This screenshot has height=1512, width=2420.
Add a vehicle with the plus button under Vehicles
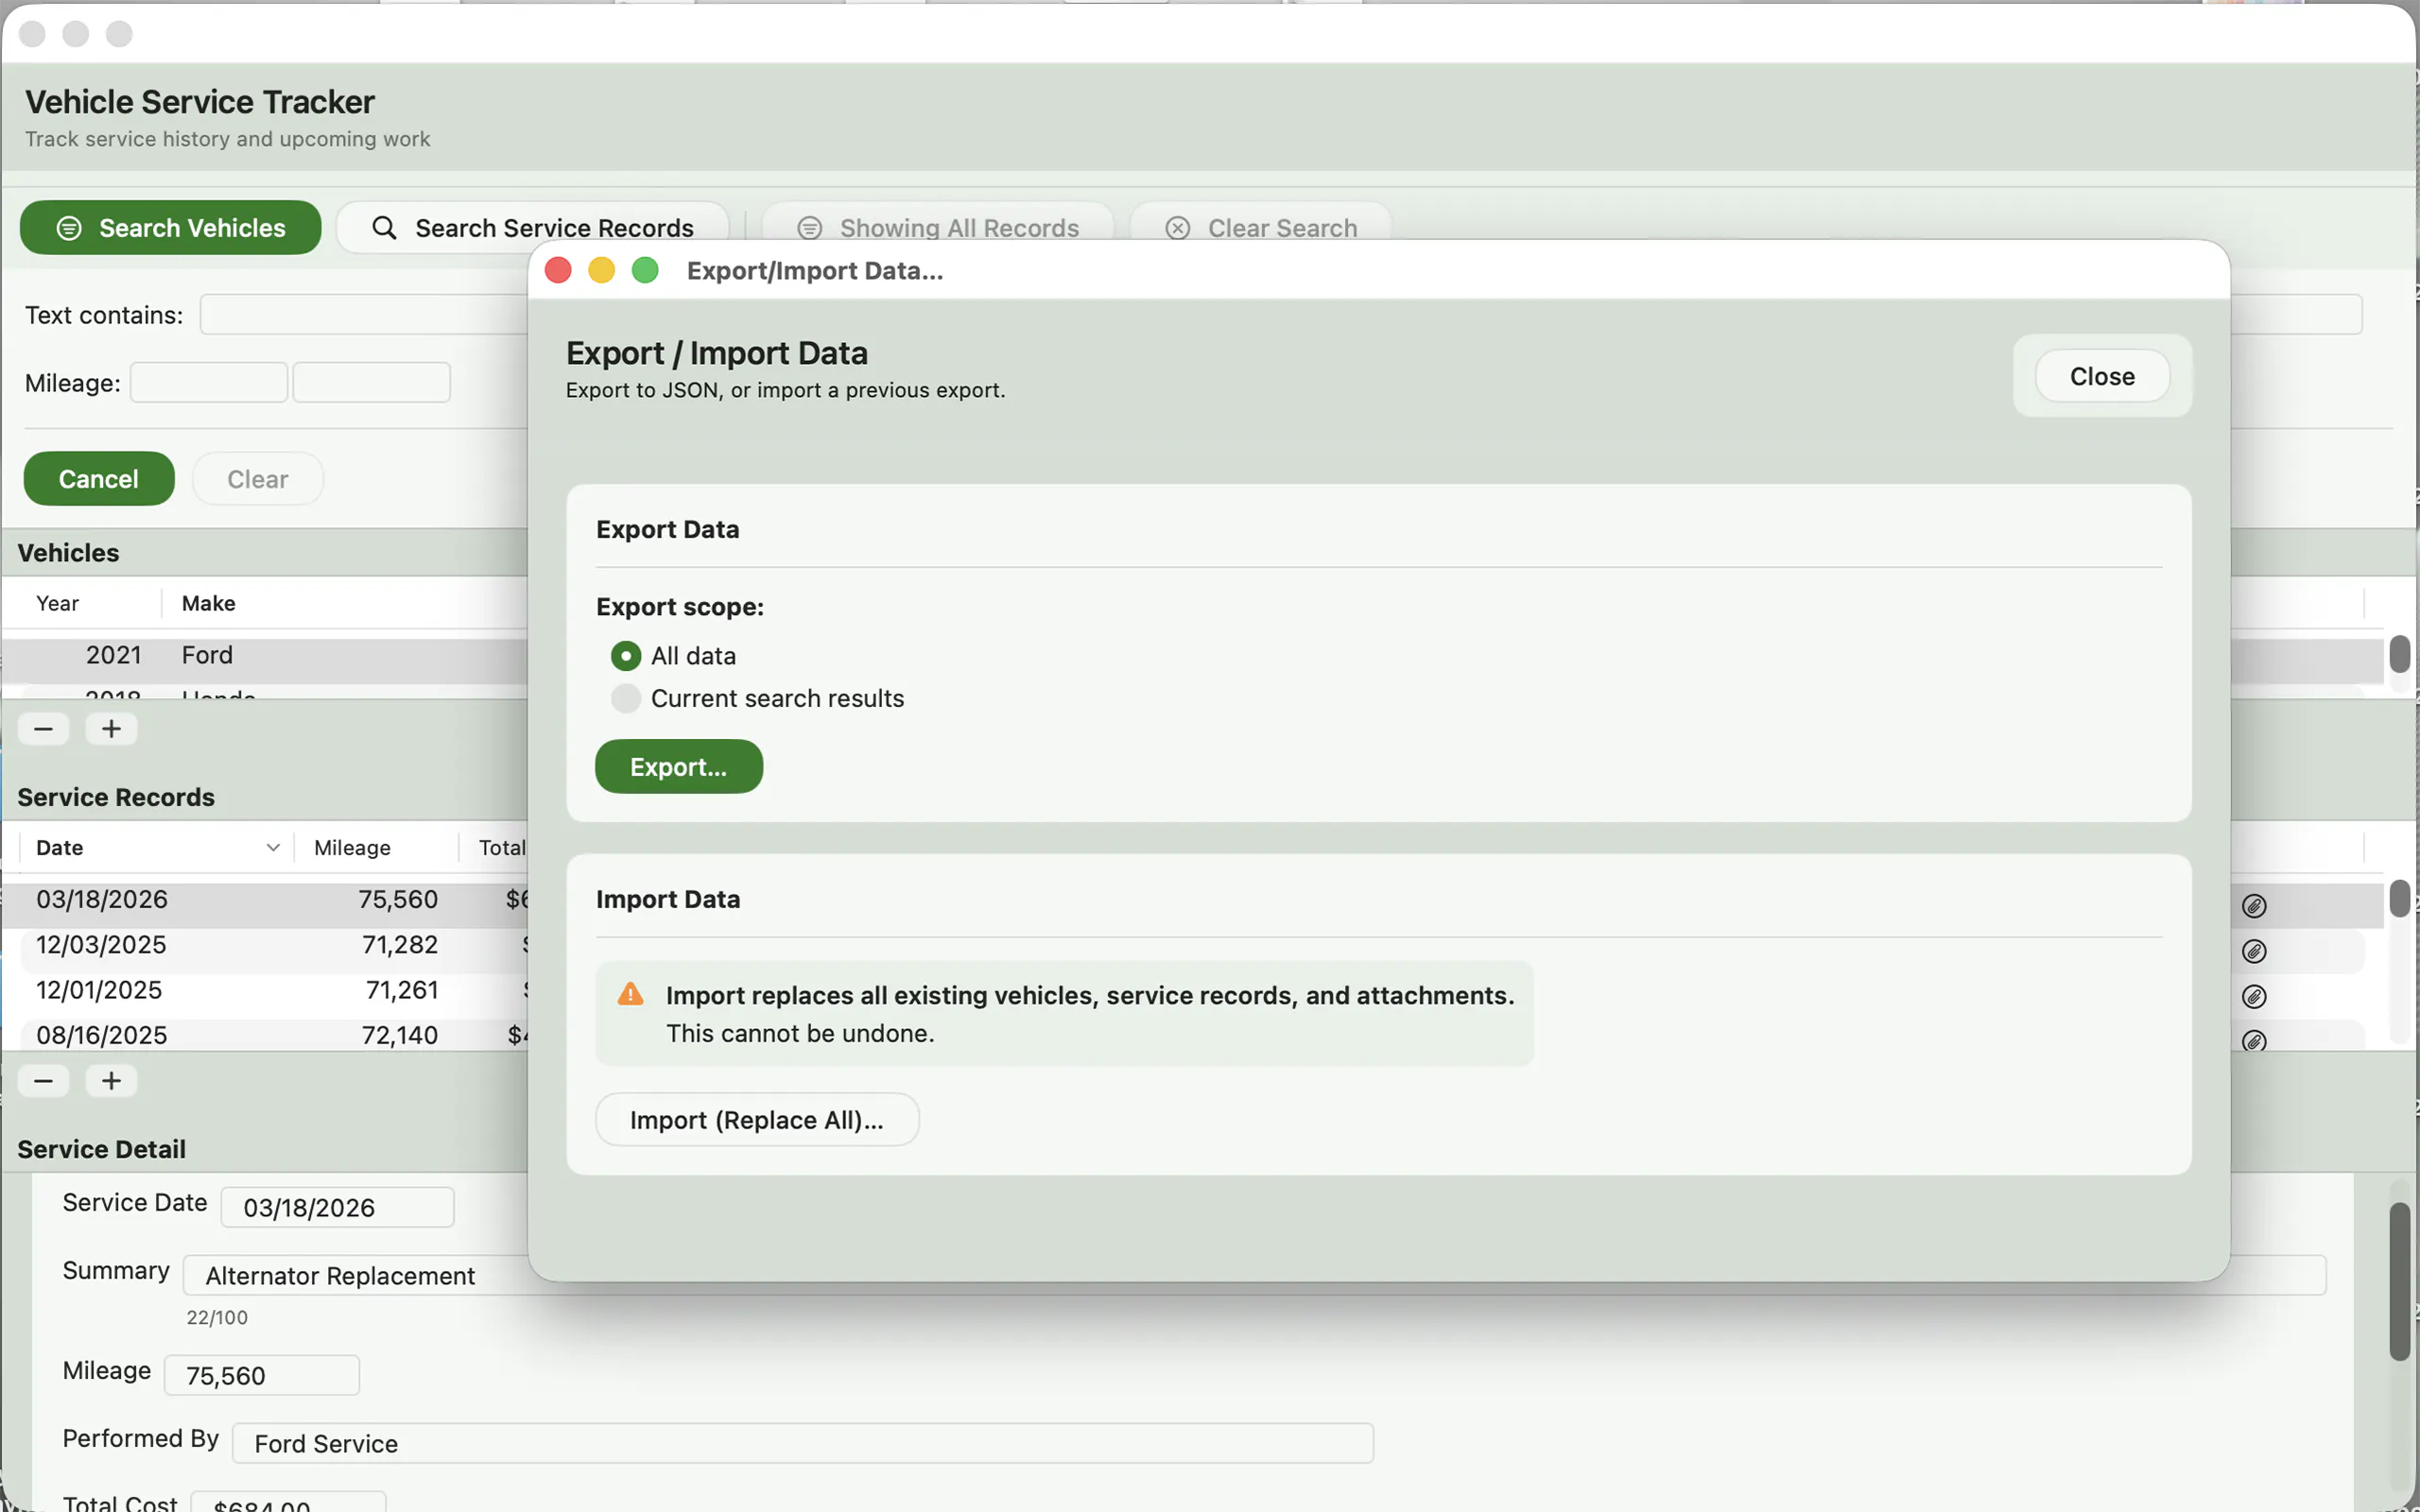(111, 729)
